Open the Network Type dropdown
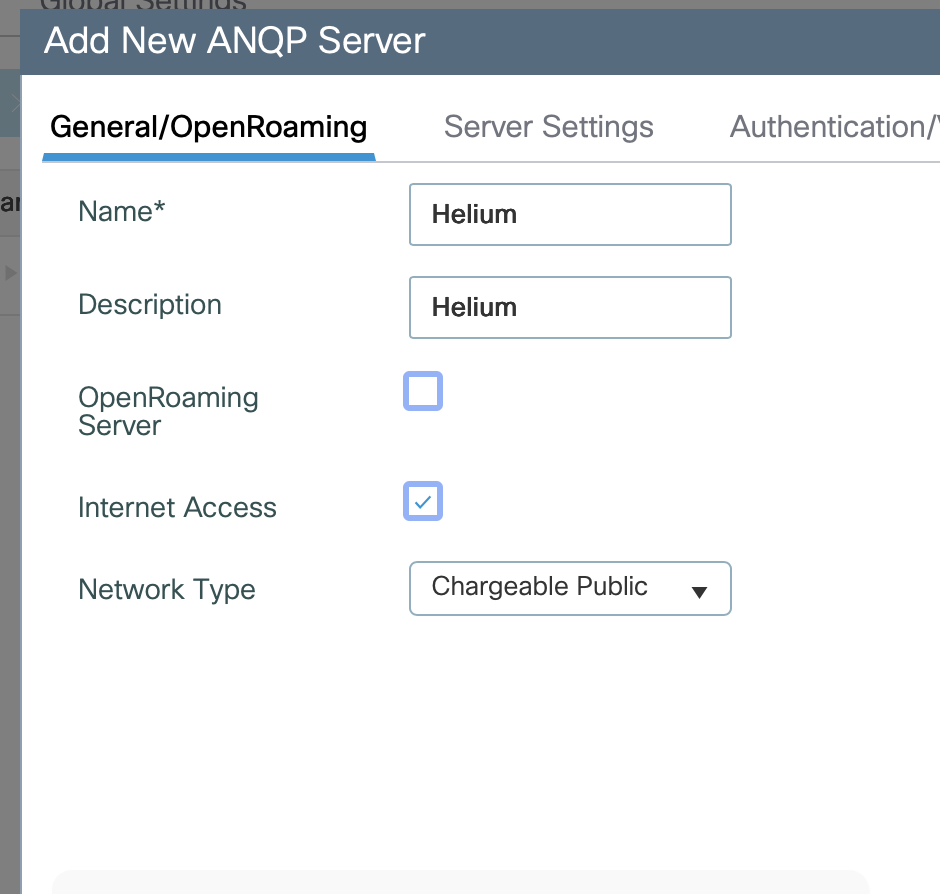This screenshot has width=940, height=894. click(x=569, y=588)
